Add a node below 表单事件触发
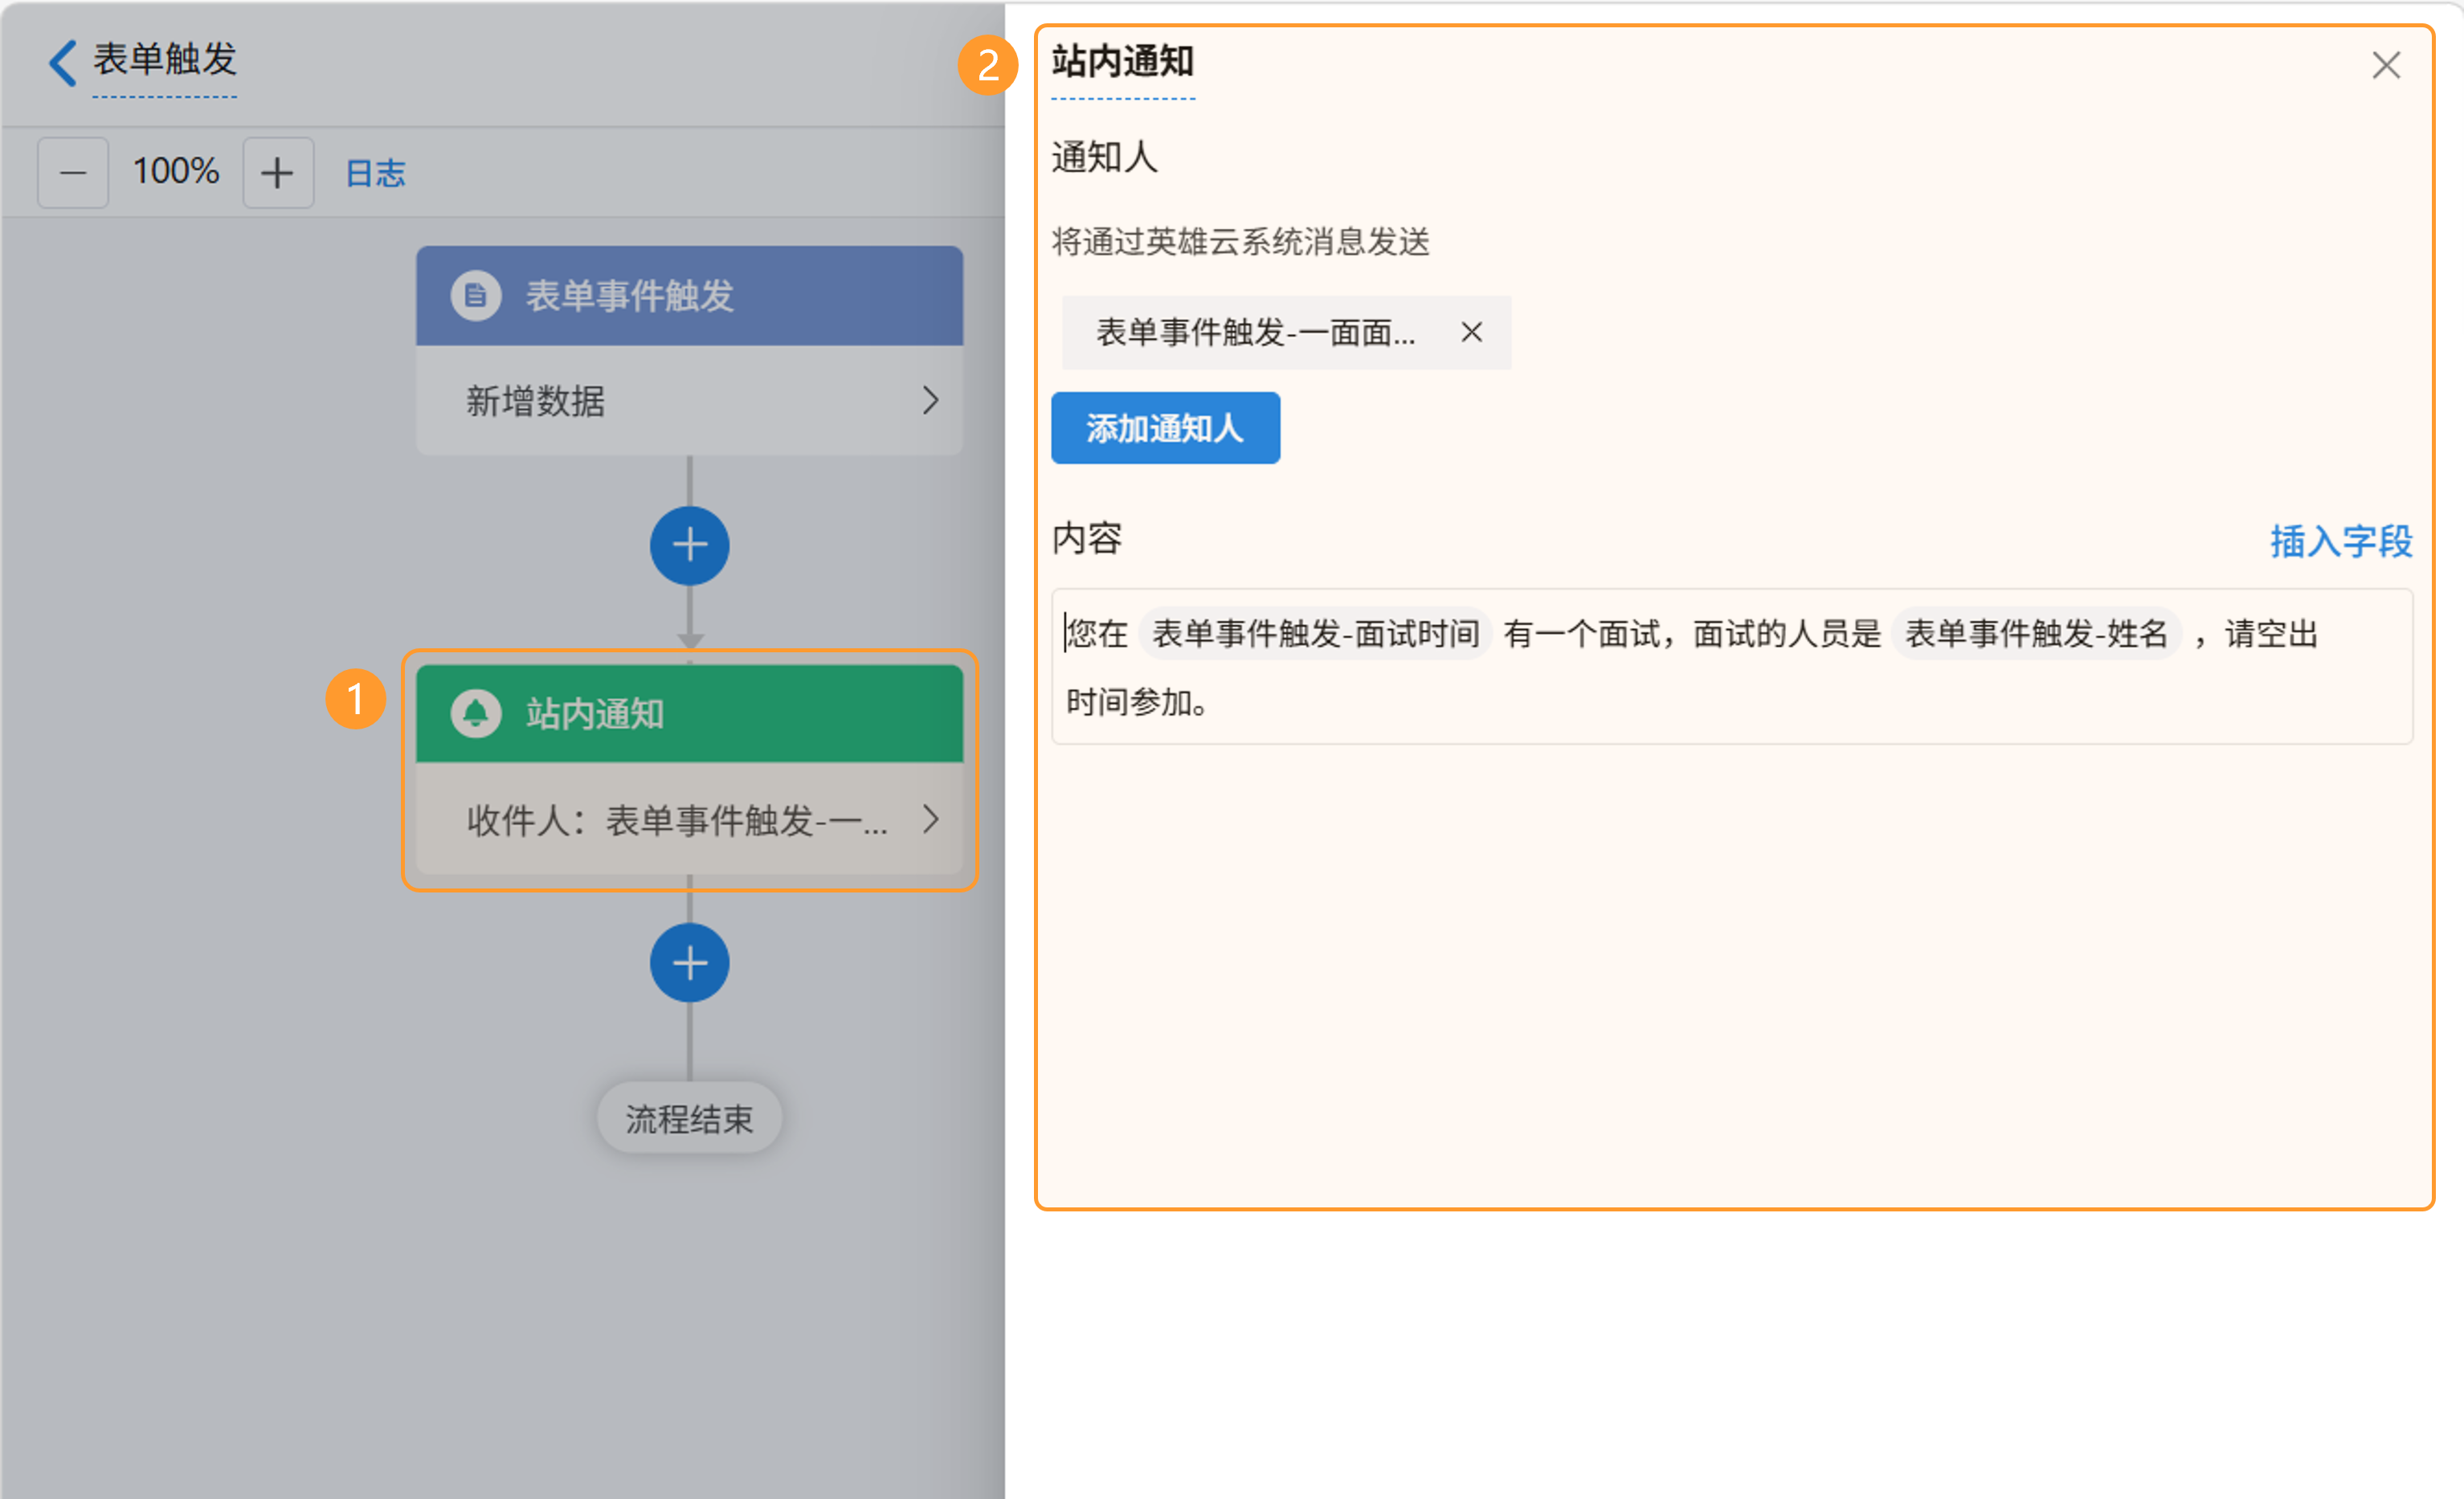 click(689, 546)
